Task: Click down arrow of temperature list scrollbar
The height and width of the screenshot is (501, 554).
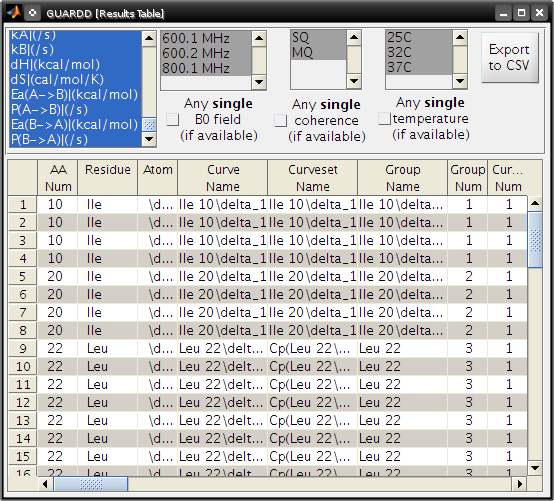Action: coord(460,81)
